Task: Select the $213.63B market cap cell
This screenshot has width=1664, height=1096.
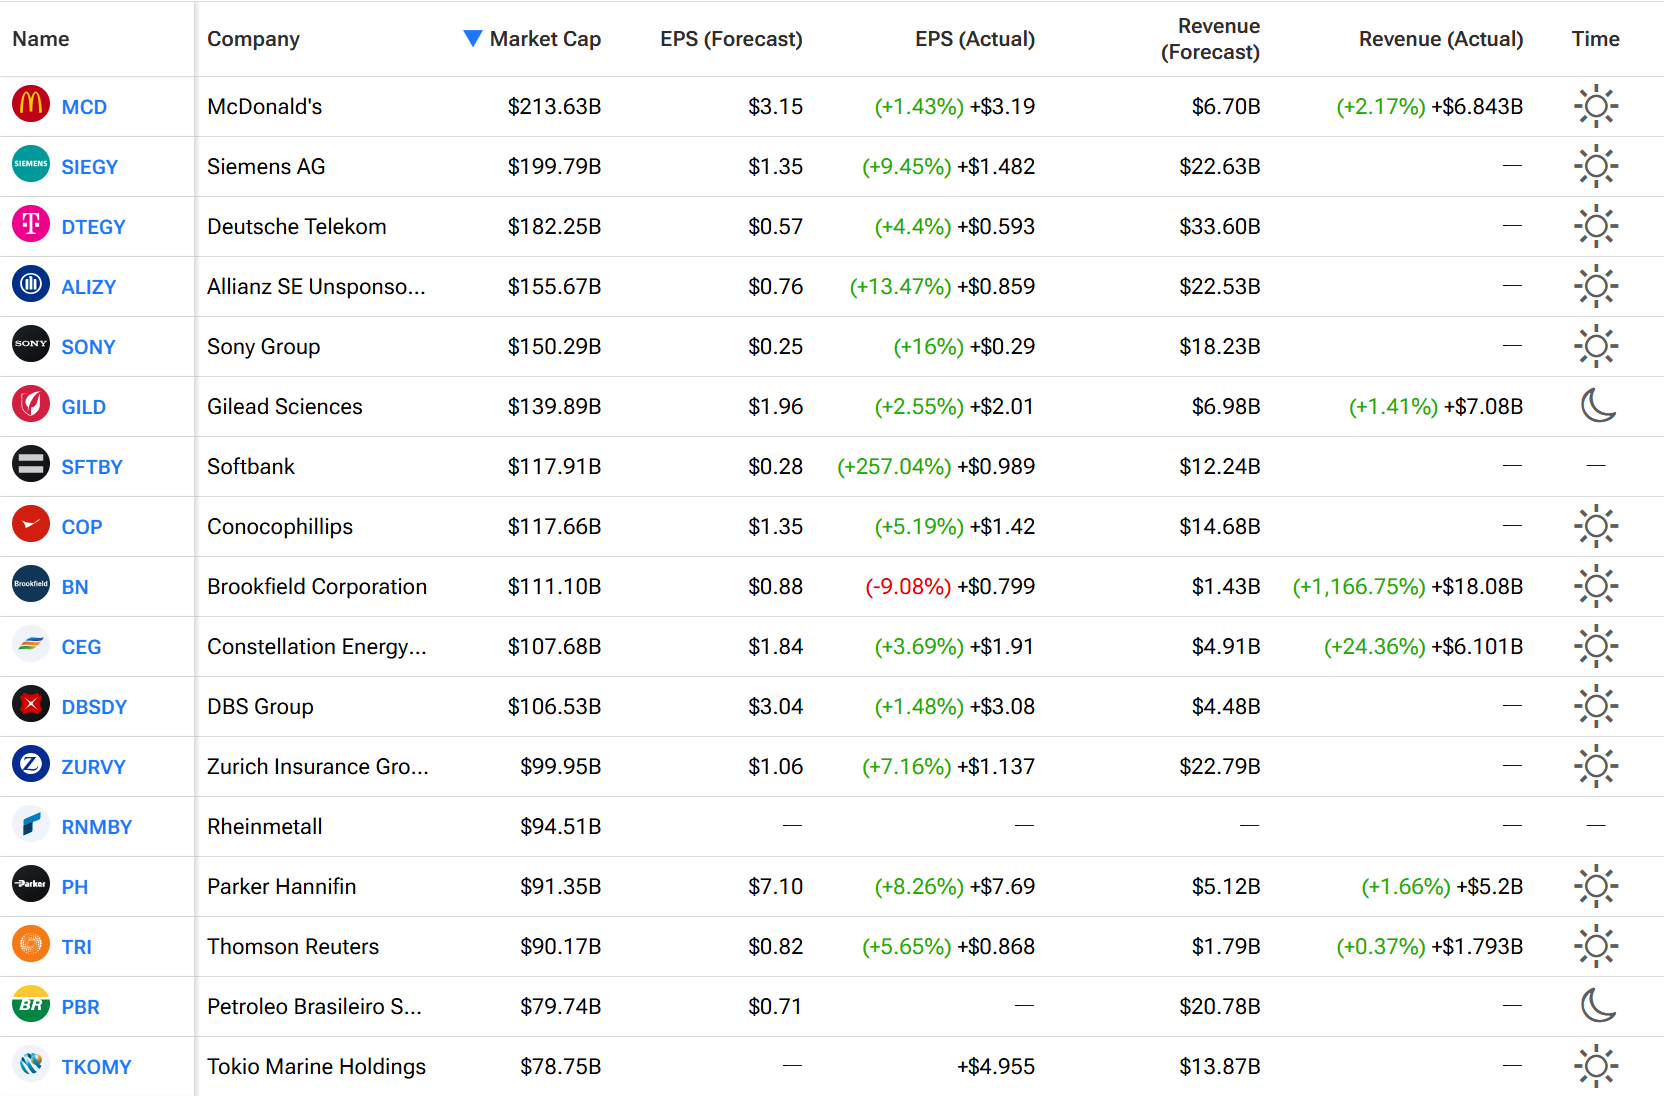Action: (x=554, y=107)
